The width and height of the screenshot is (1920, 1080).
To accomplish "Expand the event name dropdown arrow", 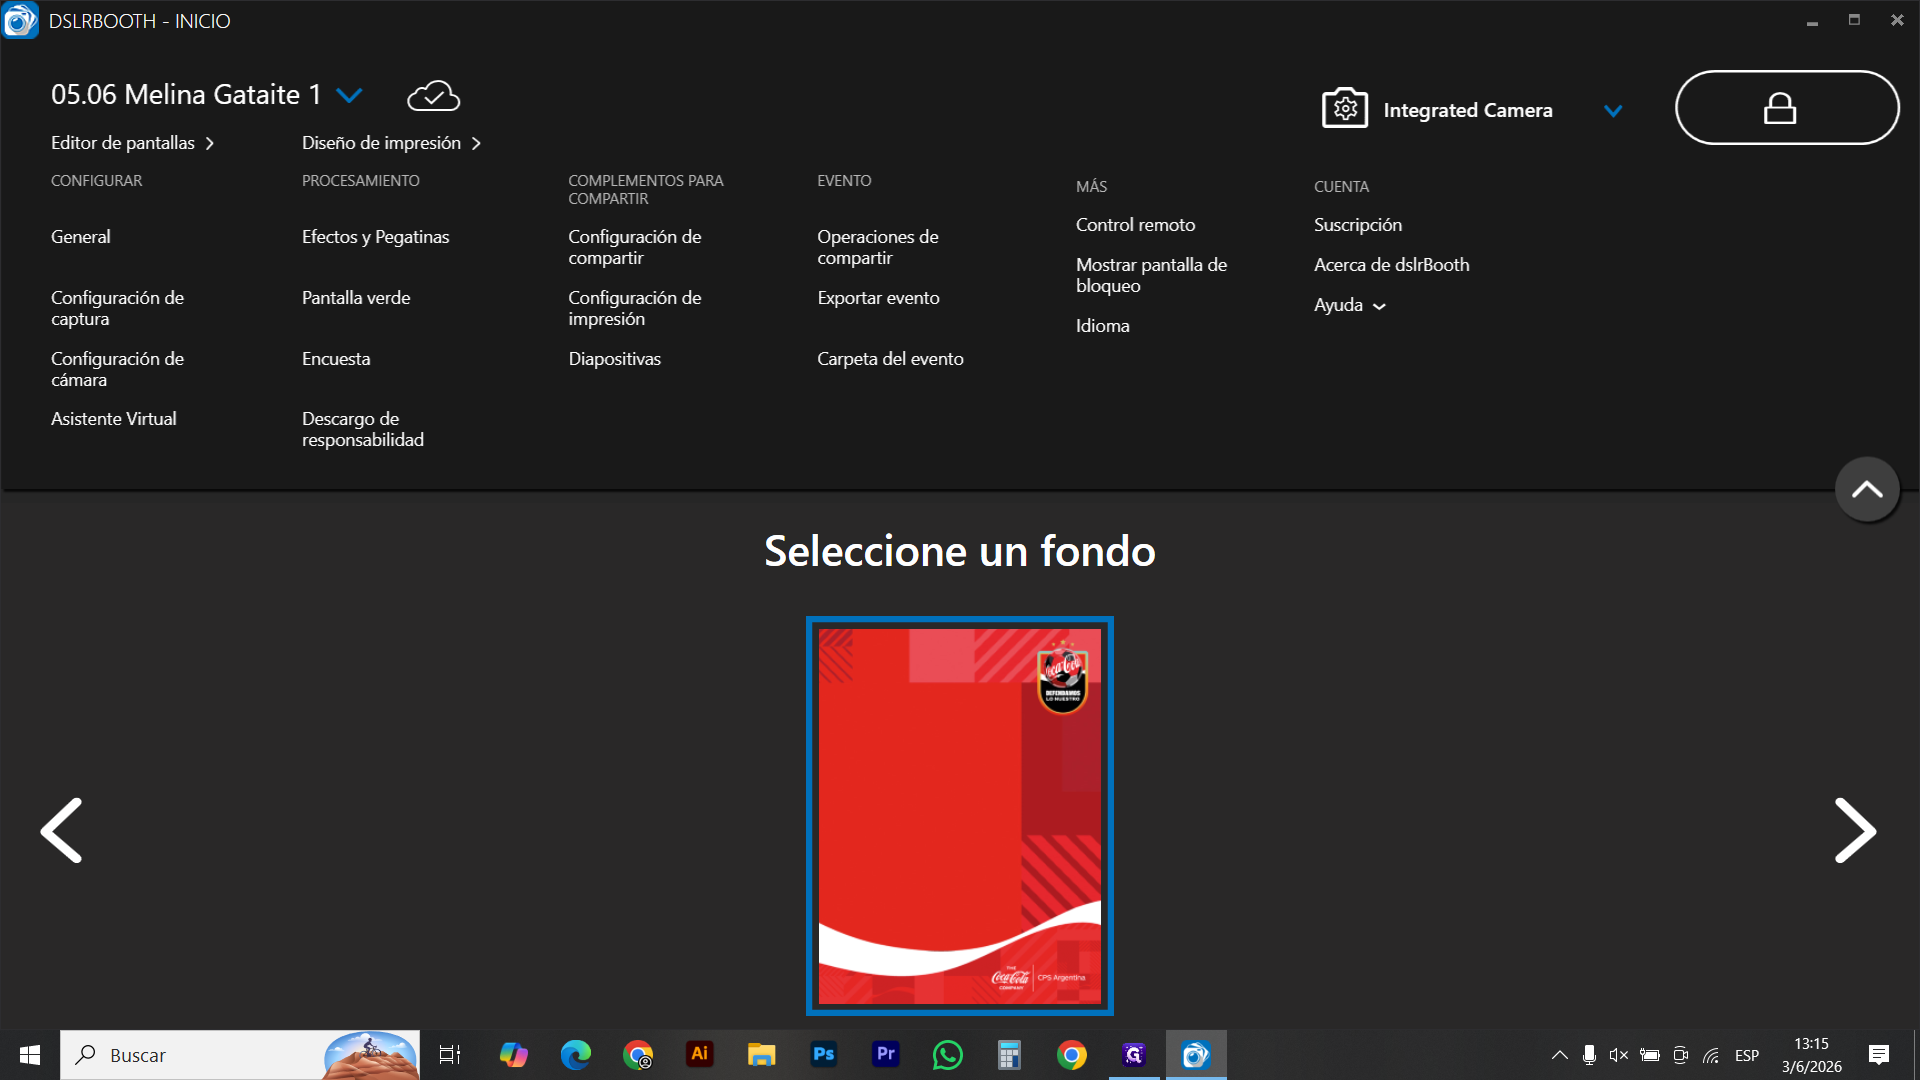I will click(349, 96).
